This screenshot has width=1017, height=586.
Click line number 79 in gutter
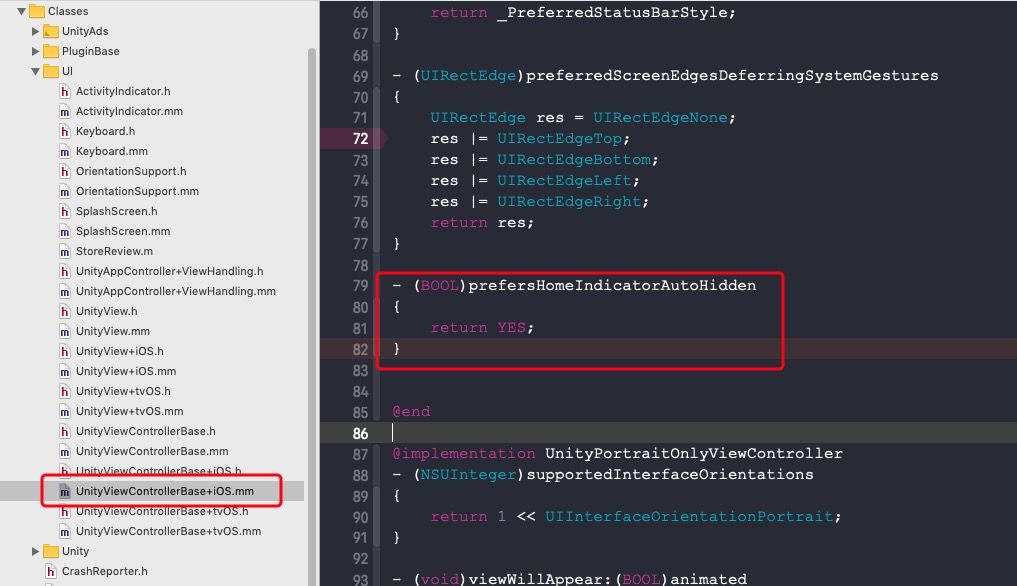coord(361,286)
